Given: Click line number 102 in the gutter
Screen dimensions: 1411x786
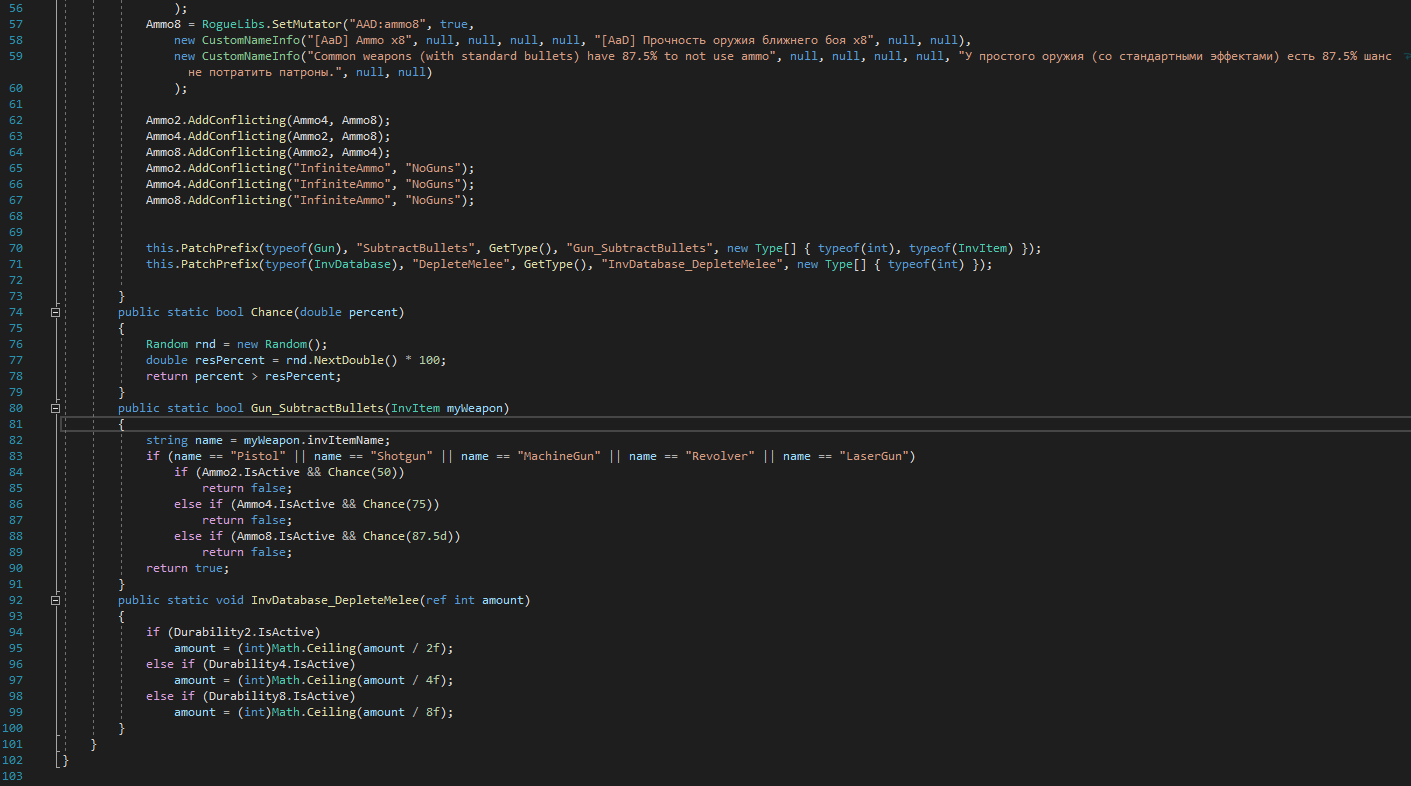Looking at the screenshot, I should 11,760.
